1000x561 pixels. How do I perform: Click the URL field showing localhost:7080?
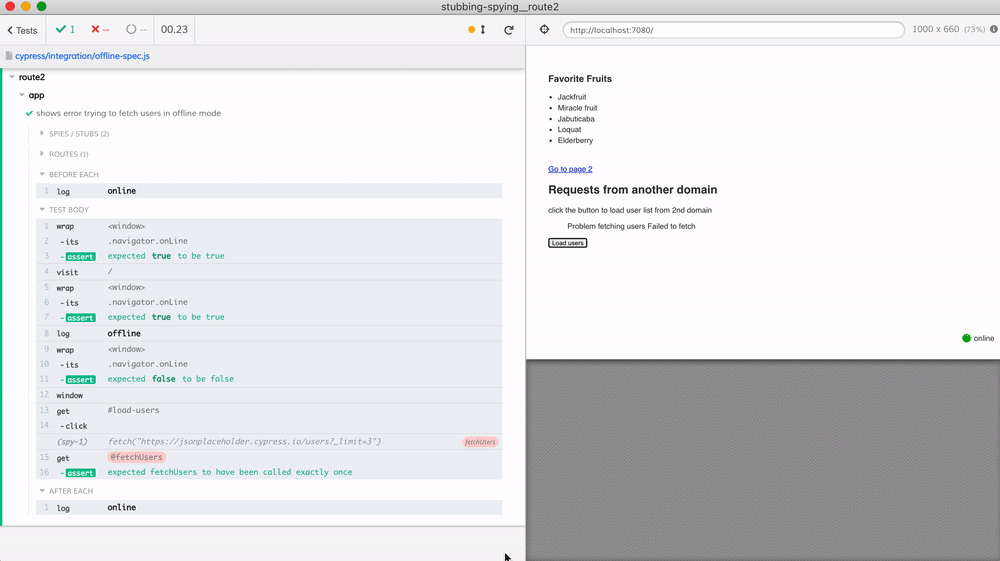(733, 30)
